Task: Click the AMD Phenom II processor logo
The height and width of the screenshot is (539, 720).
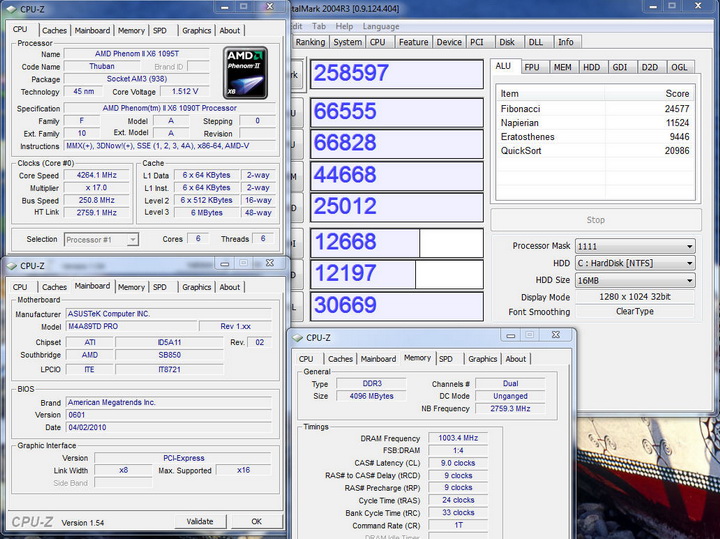Action: point(245,73)
